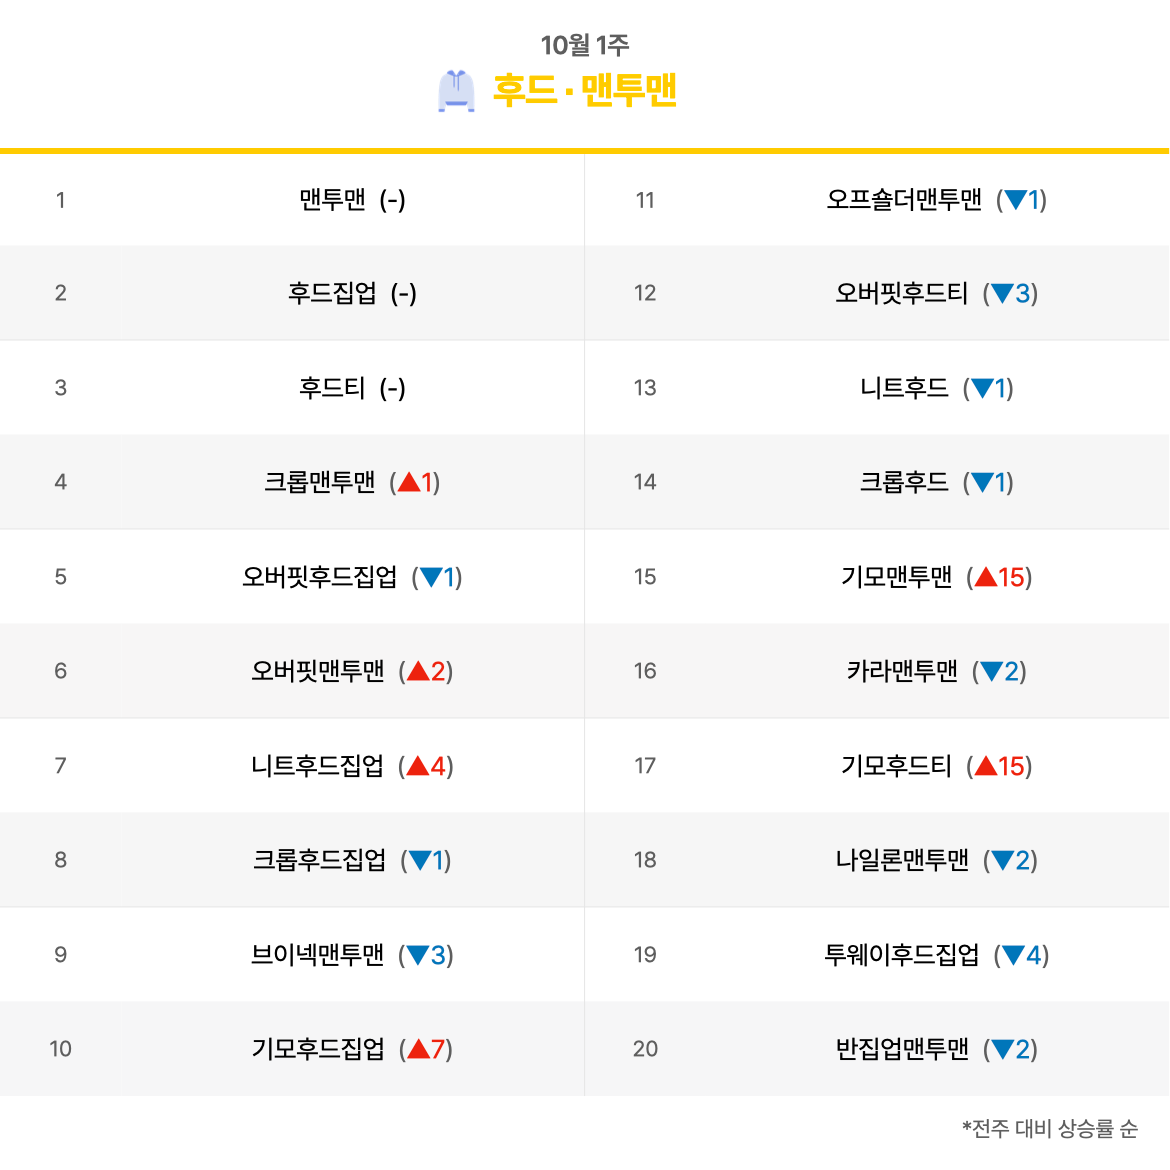Screen dimensions: 1170x1170
Task: Select the rank 1 keyword 맨투맨
Action: [x=332, y=199]
